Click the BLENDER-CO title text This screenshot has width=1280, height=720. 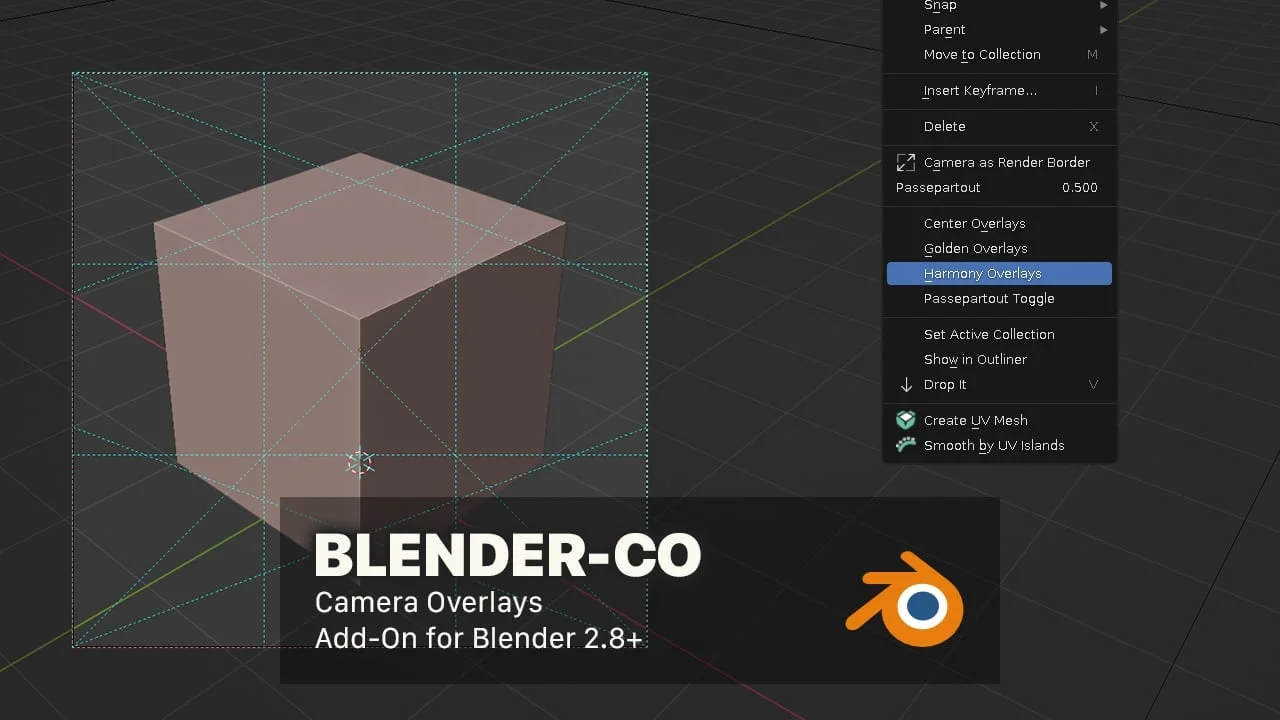[x=507, y=557]
